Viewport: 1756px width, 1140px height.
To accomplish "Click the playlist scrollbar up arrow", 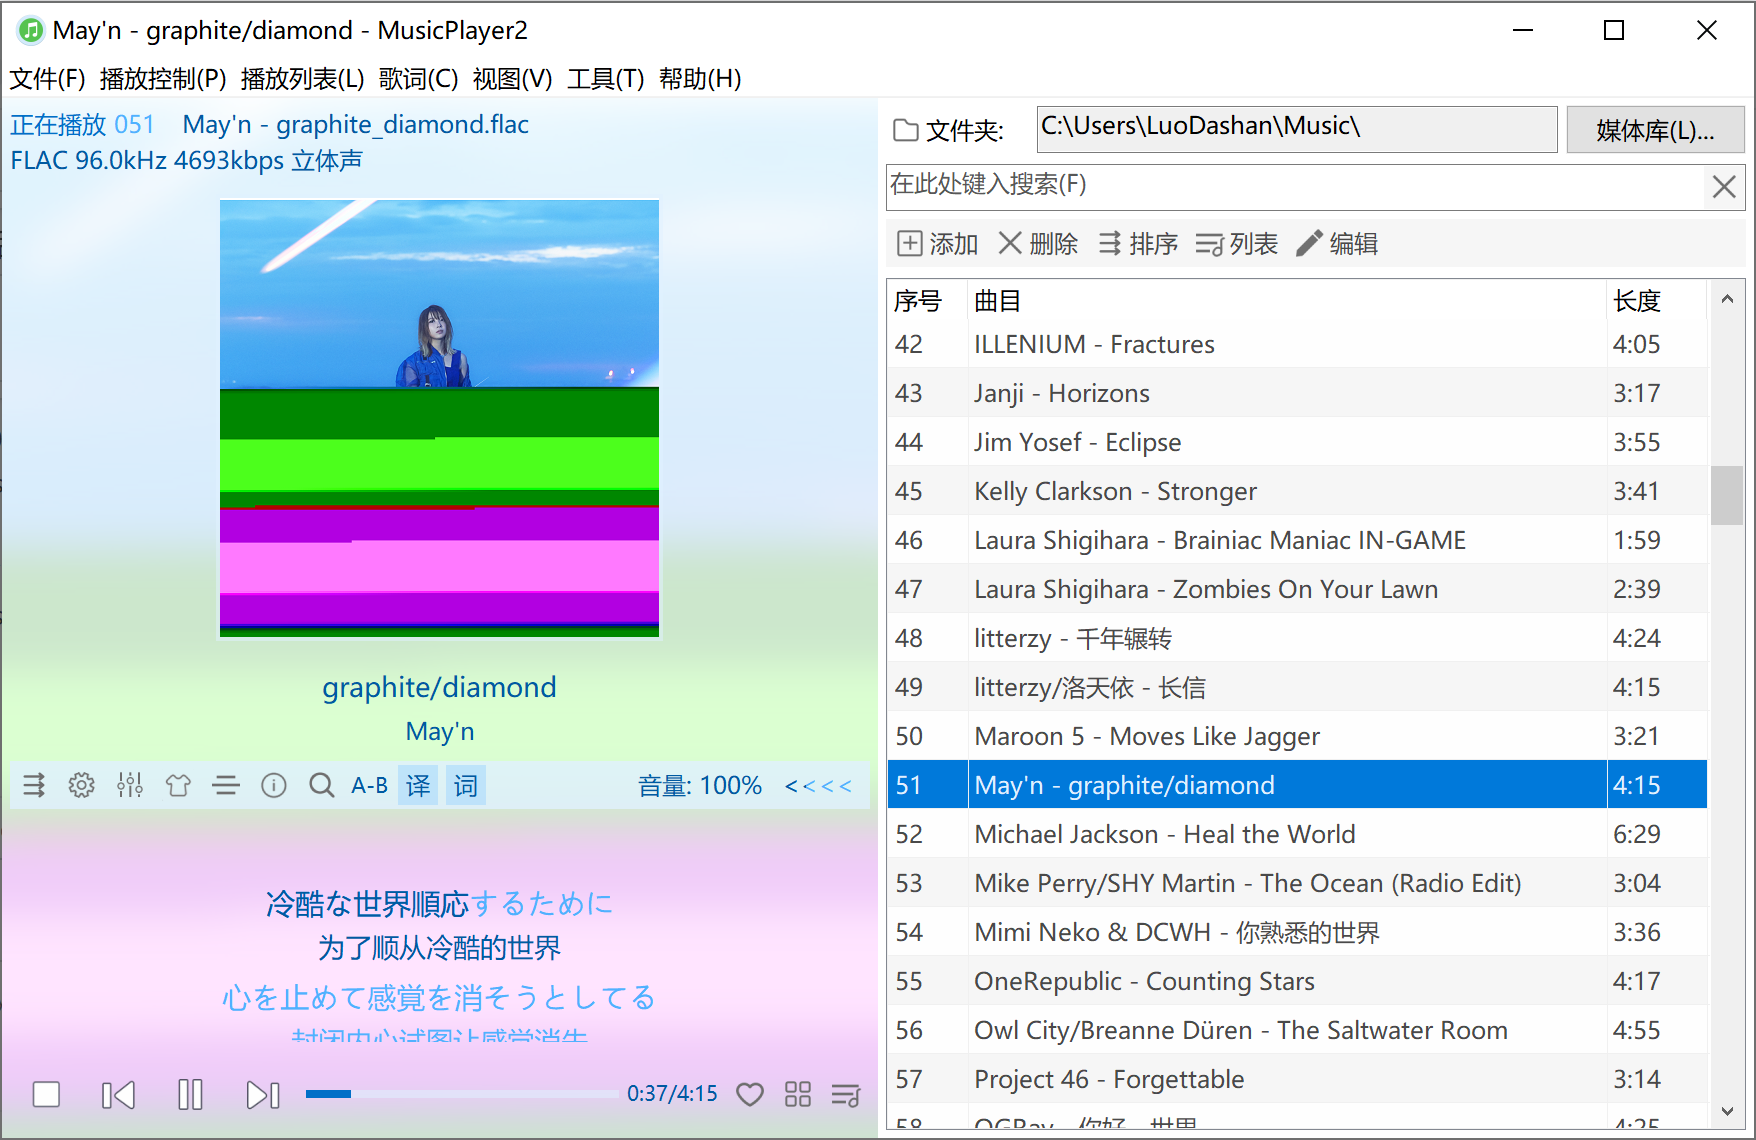I will pyautogui.click(x=1727, y=299).
